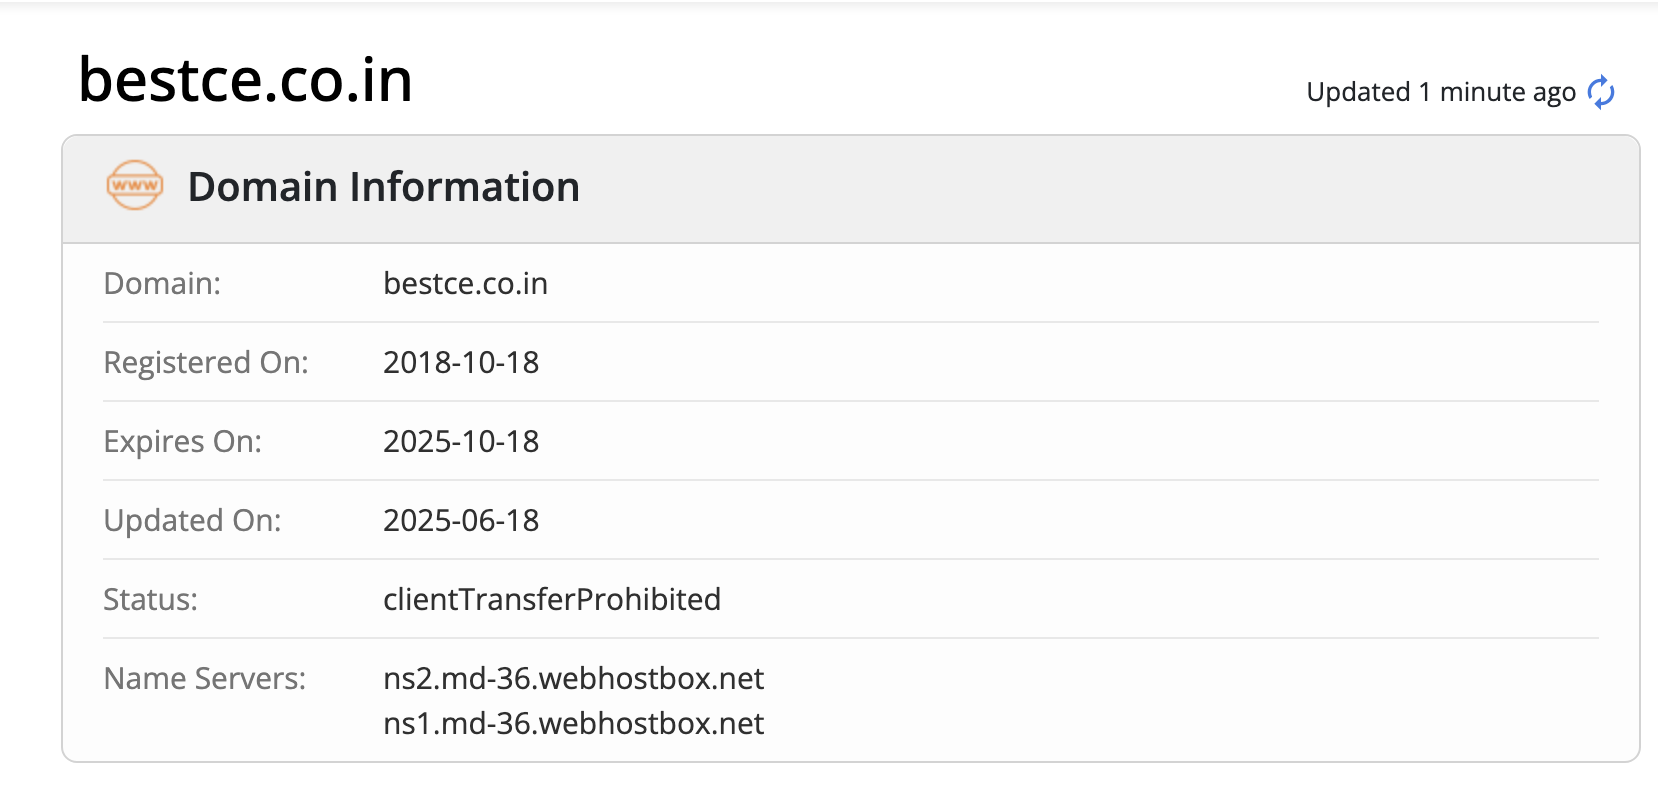
Task: Click the Name Servers: label
Action: 205,678
